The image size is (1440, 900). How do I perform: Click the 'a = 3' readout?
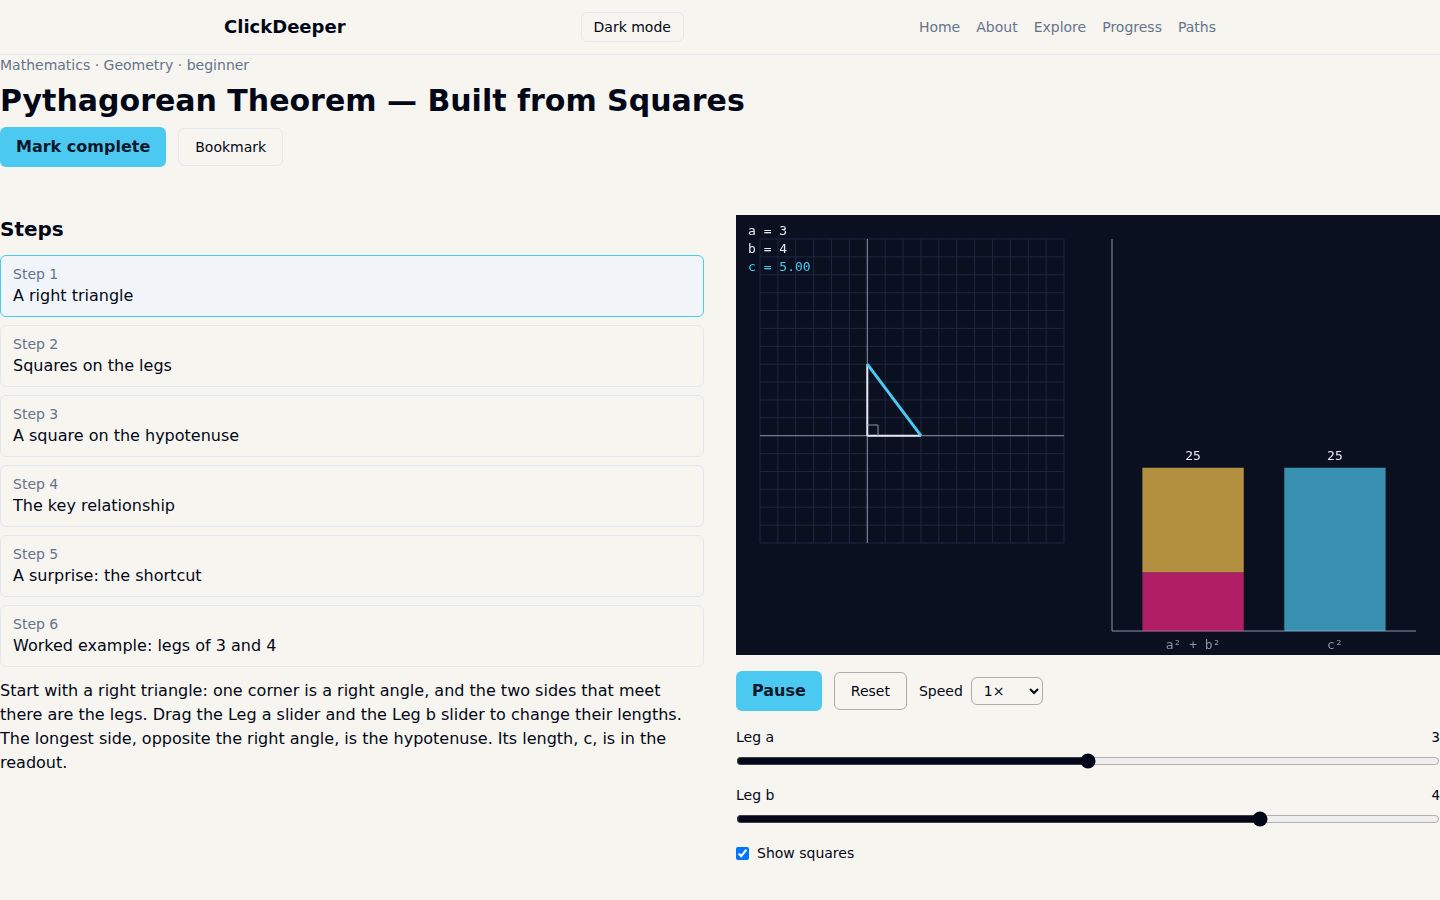[x=767, y=231]
